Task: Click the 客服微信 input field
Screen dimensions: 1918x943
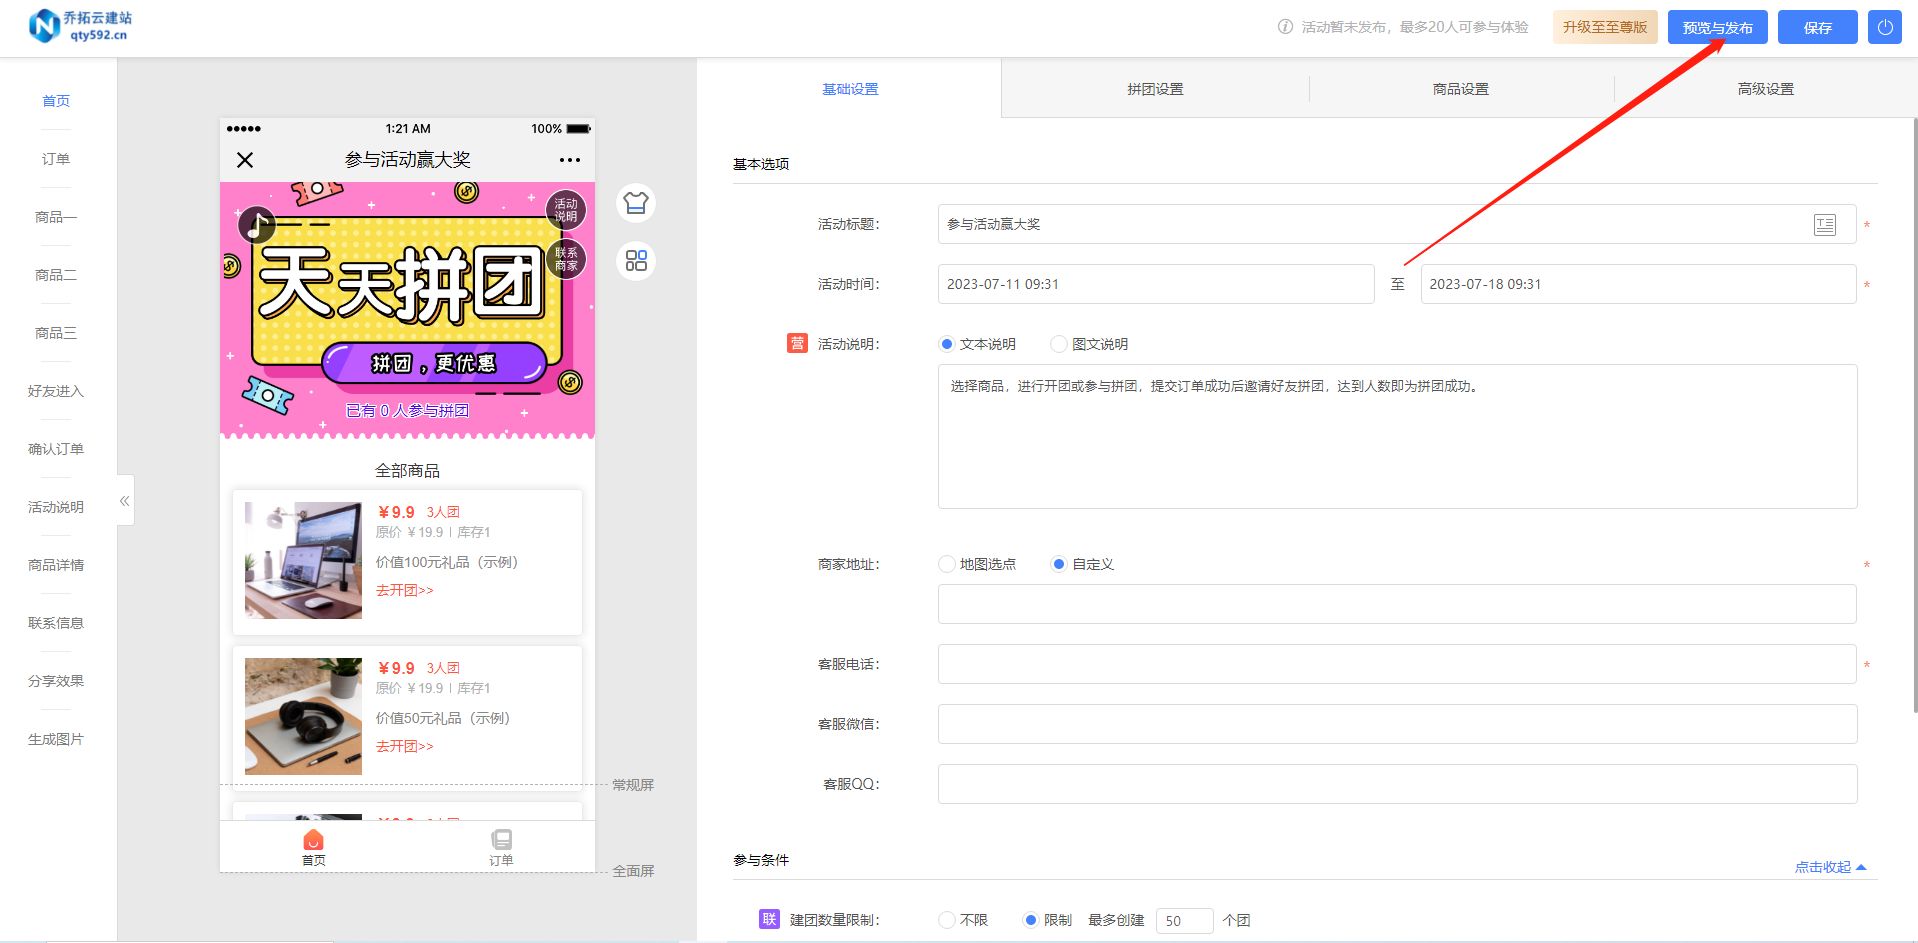Action: tap(1397, 724)
